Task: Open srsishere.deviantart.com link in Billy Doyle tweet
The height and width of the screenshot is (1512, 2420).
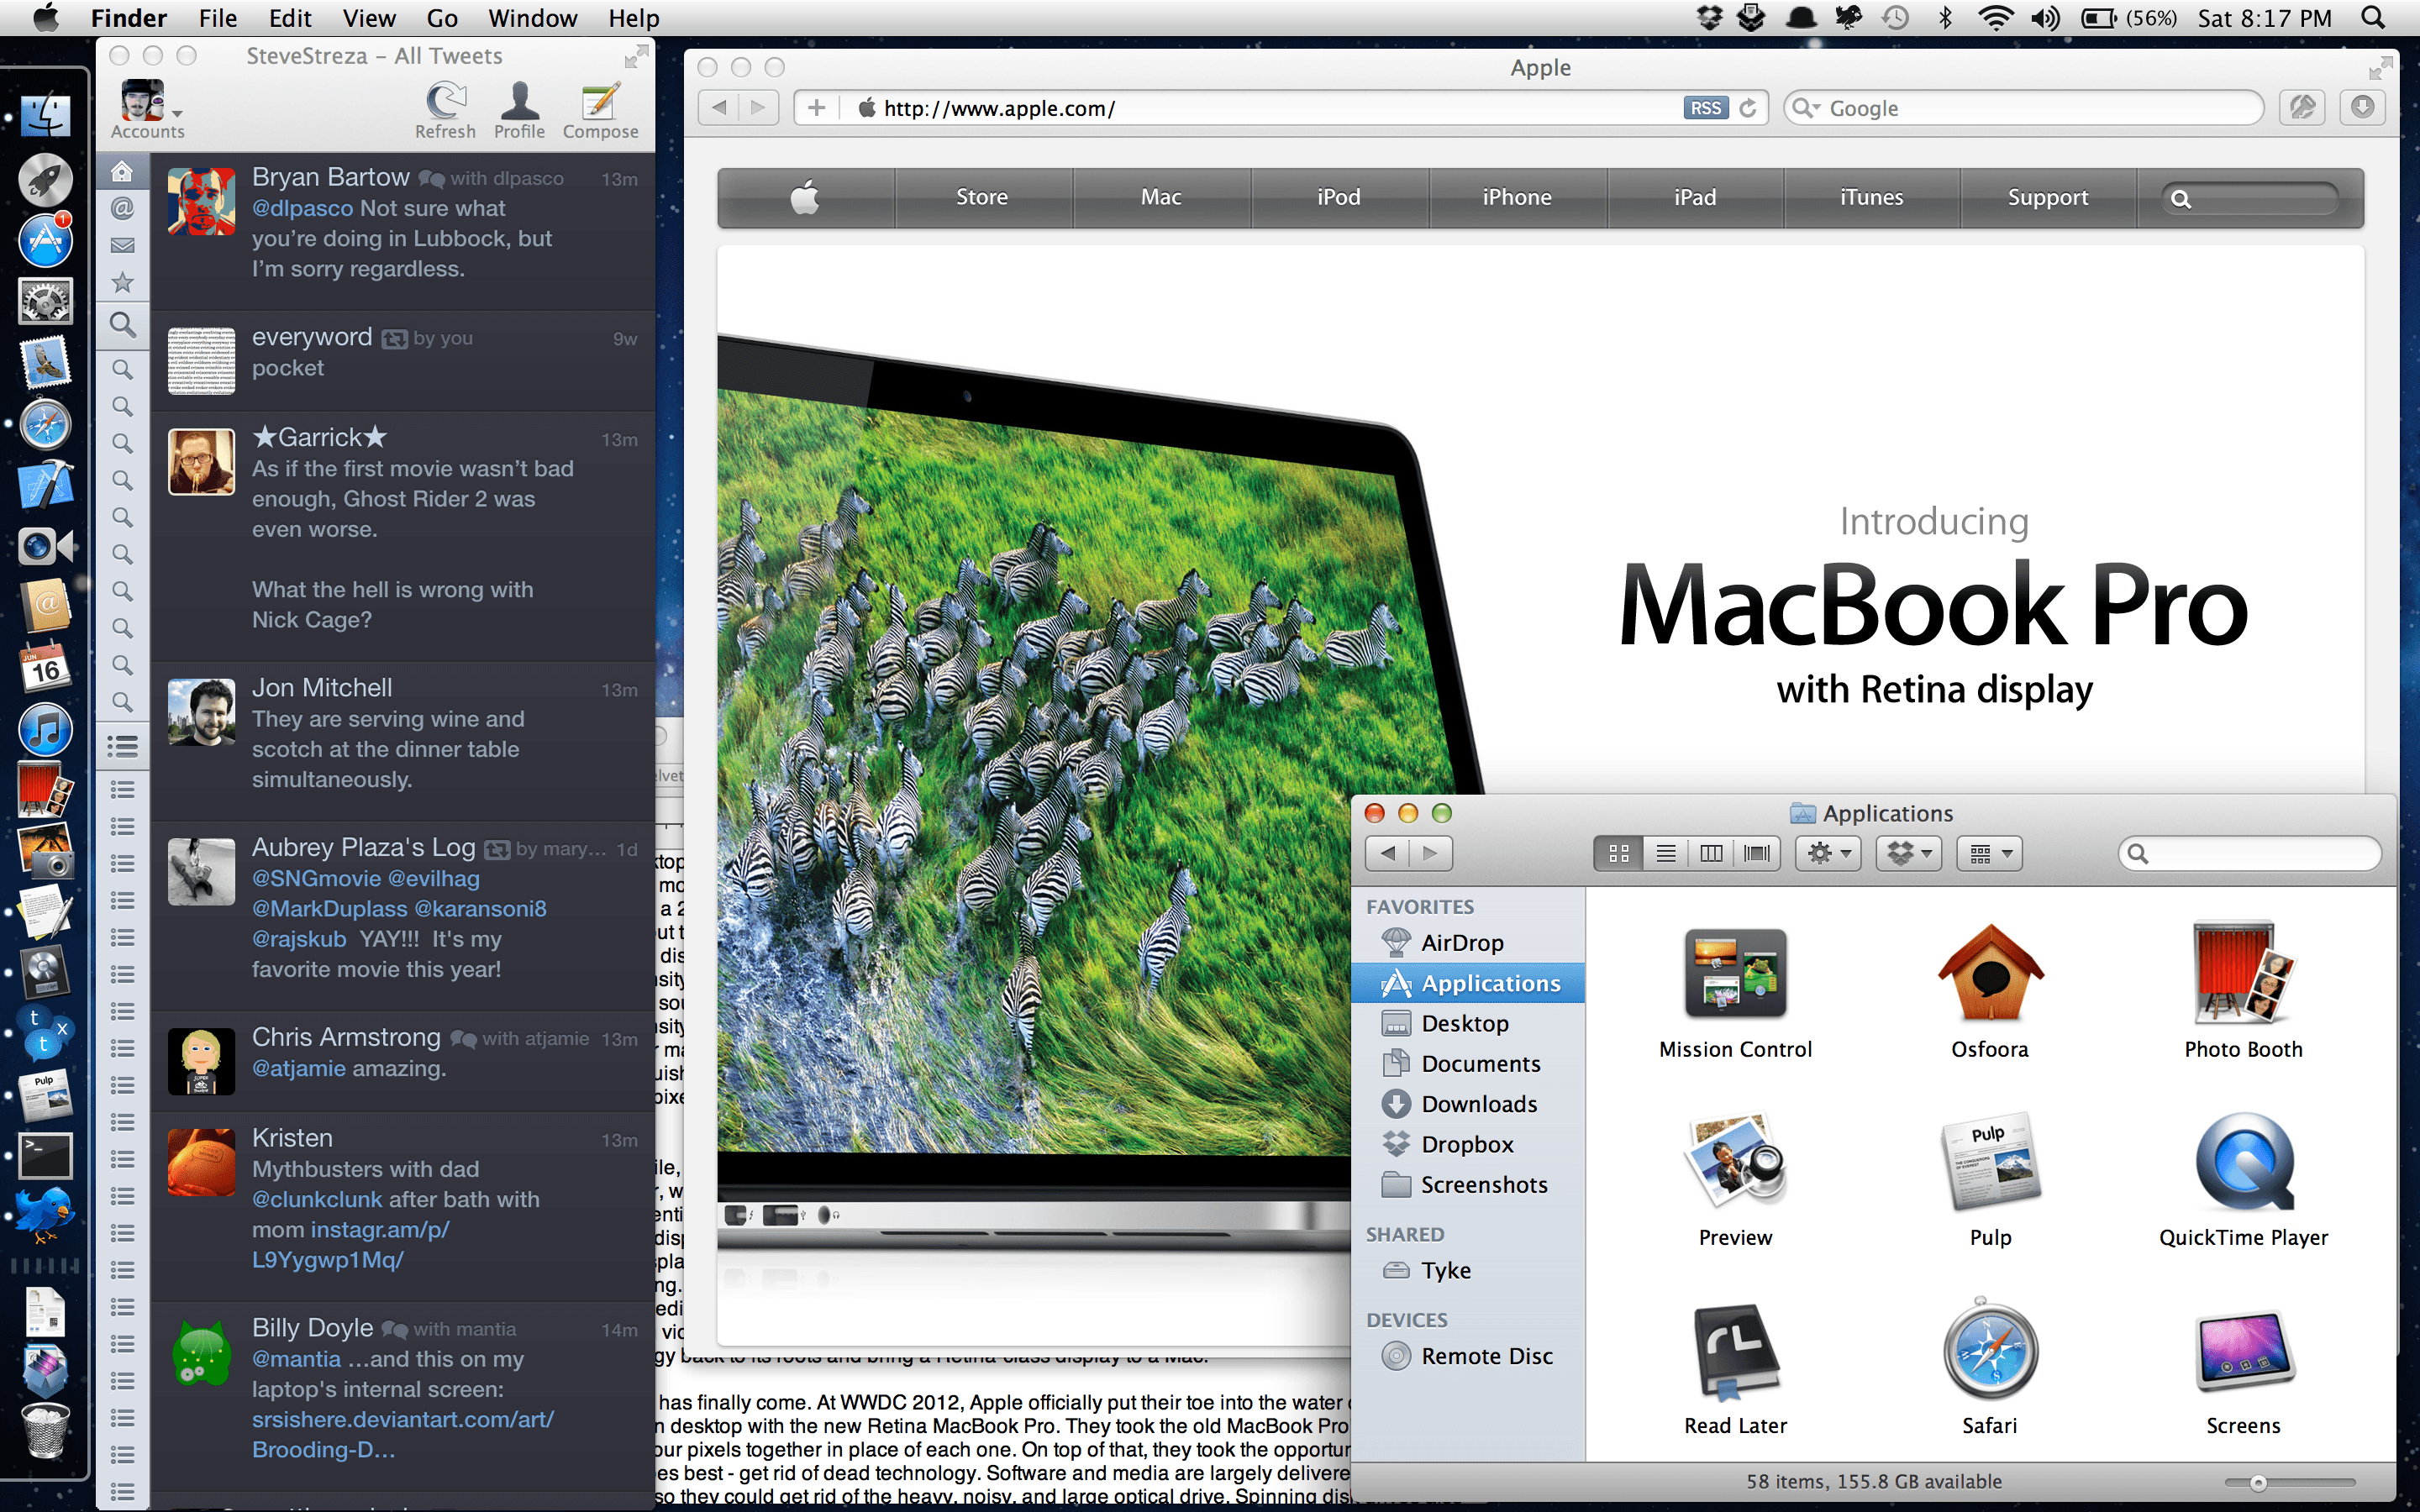Action: tap(403, 1434)
